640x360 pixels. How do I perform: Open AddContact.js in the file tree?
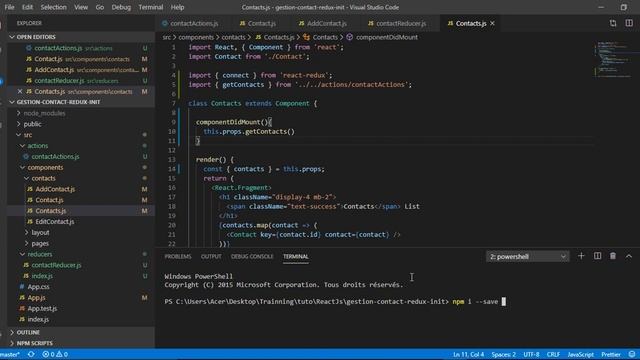(x=55, y=189)
